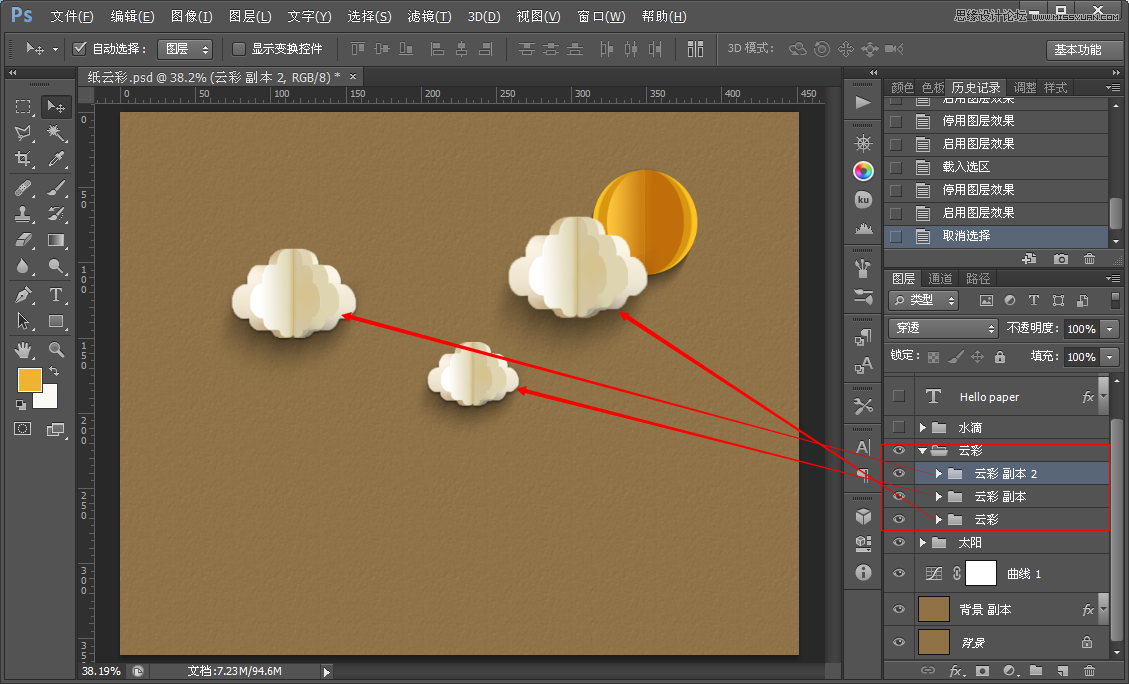Select the Rectangular Marquee tool
The height and width of the screenshot is (684, 1129).
[23, 107]
